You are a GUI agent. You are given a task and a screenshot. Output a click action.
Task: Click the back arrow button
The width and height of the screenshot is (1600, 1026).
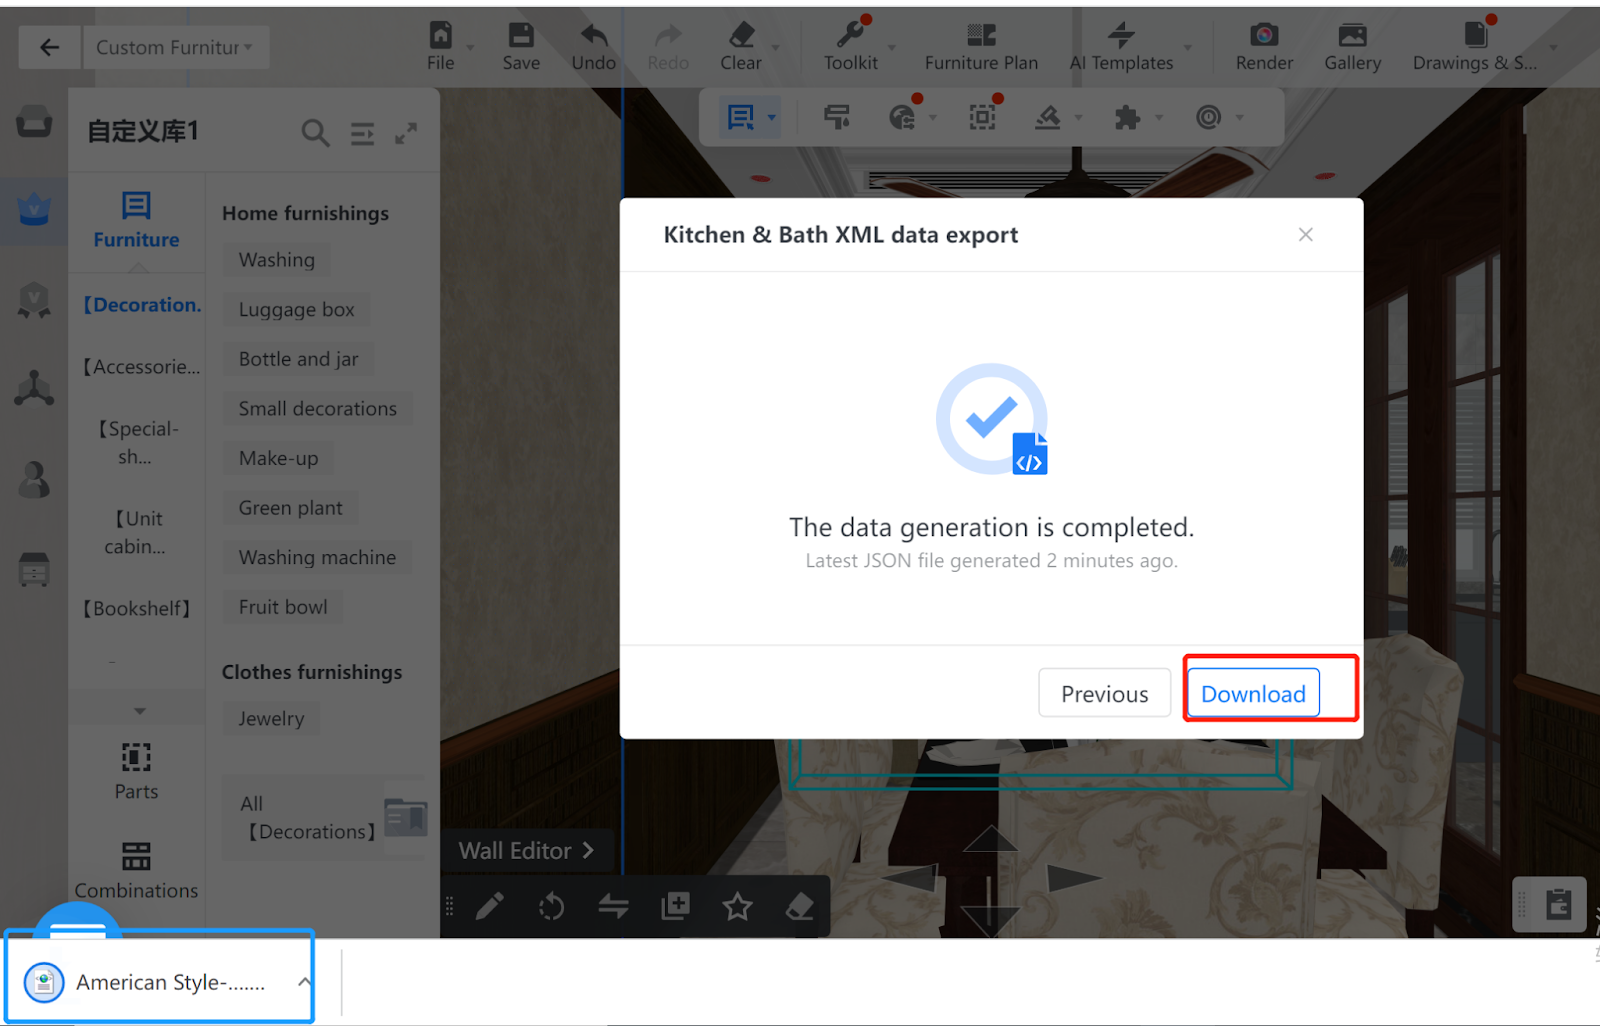49,47
